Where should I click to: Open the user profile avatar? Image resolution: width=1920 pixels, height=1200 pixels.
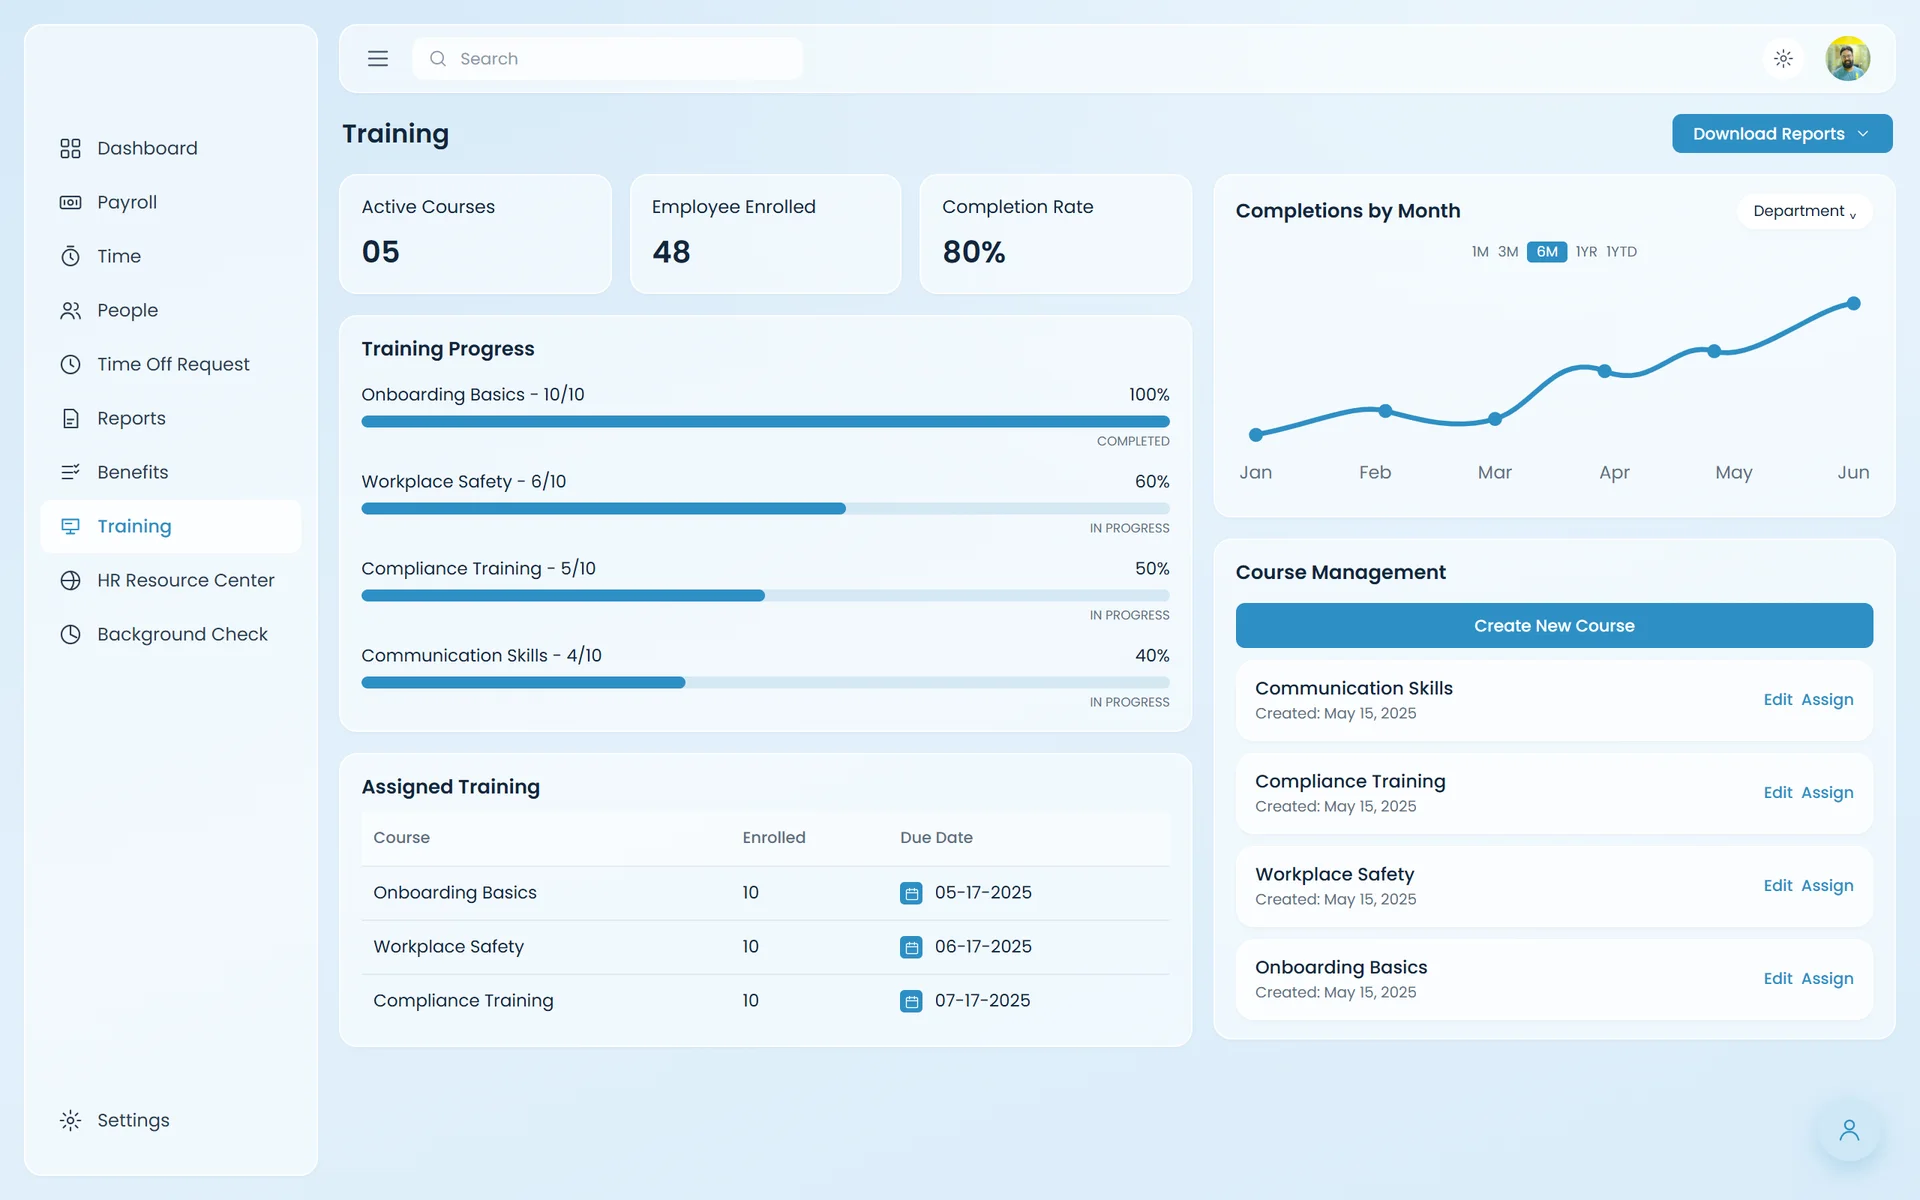click(1848, 59)
